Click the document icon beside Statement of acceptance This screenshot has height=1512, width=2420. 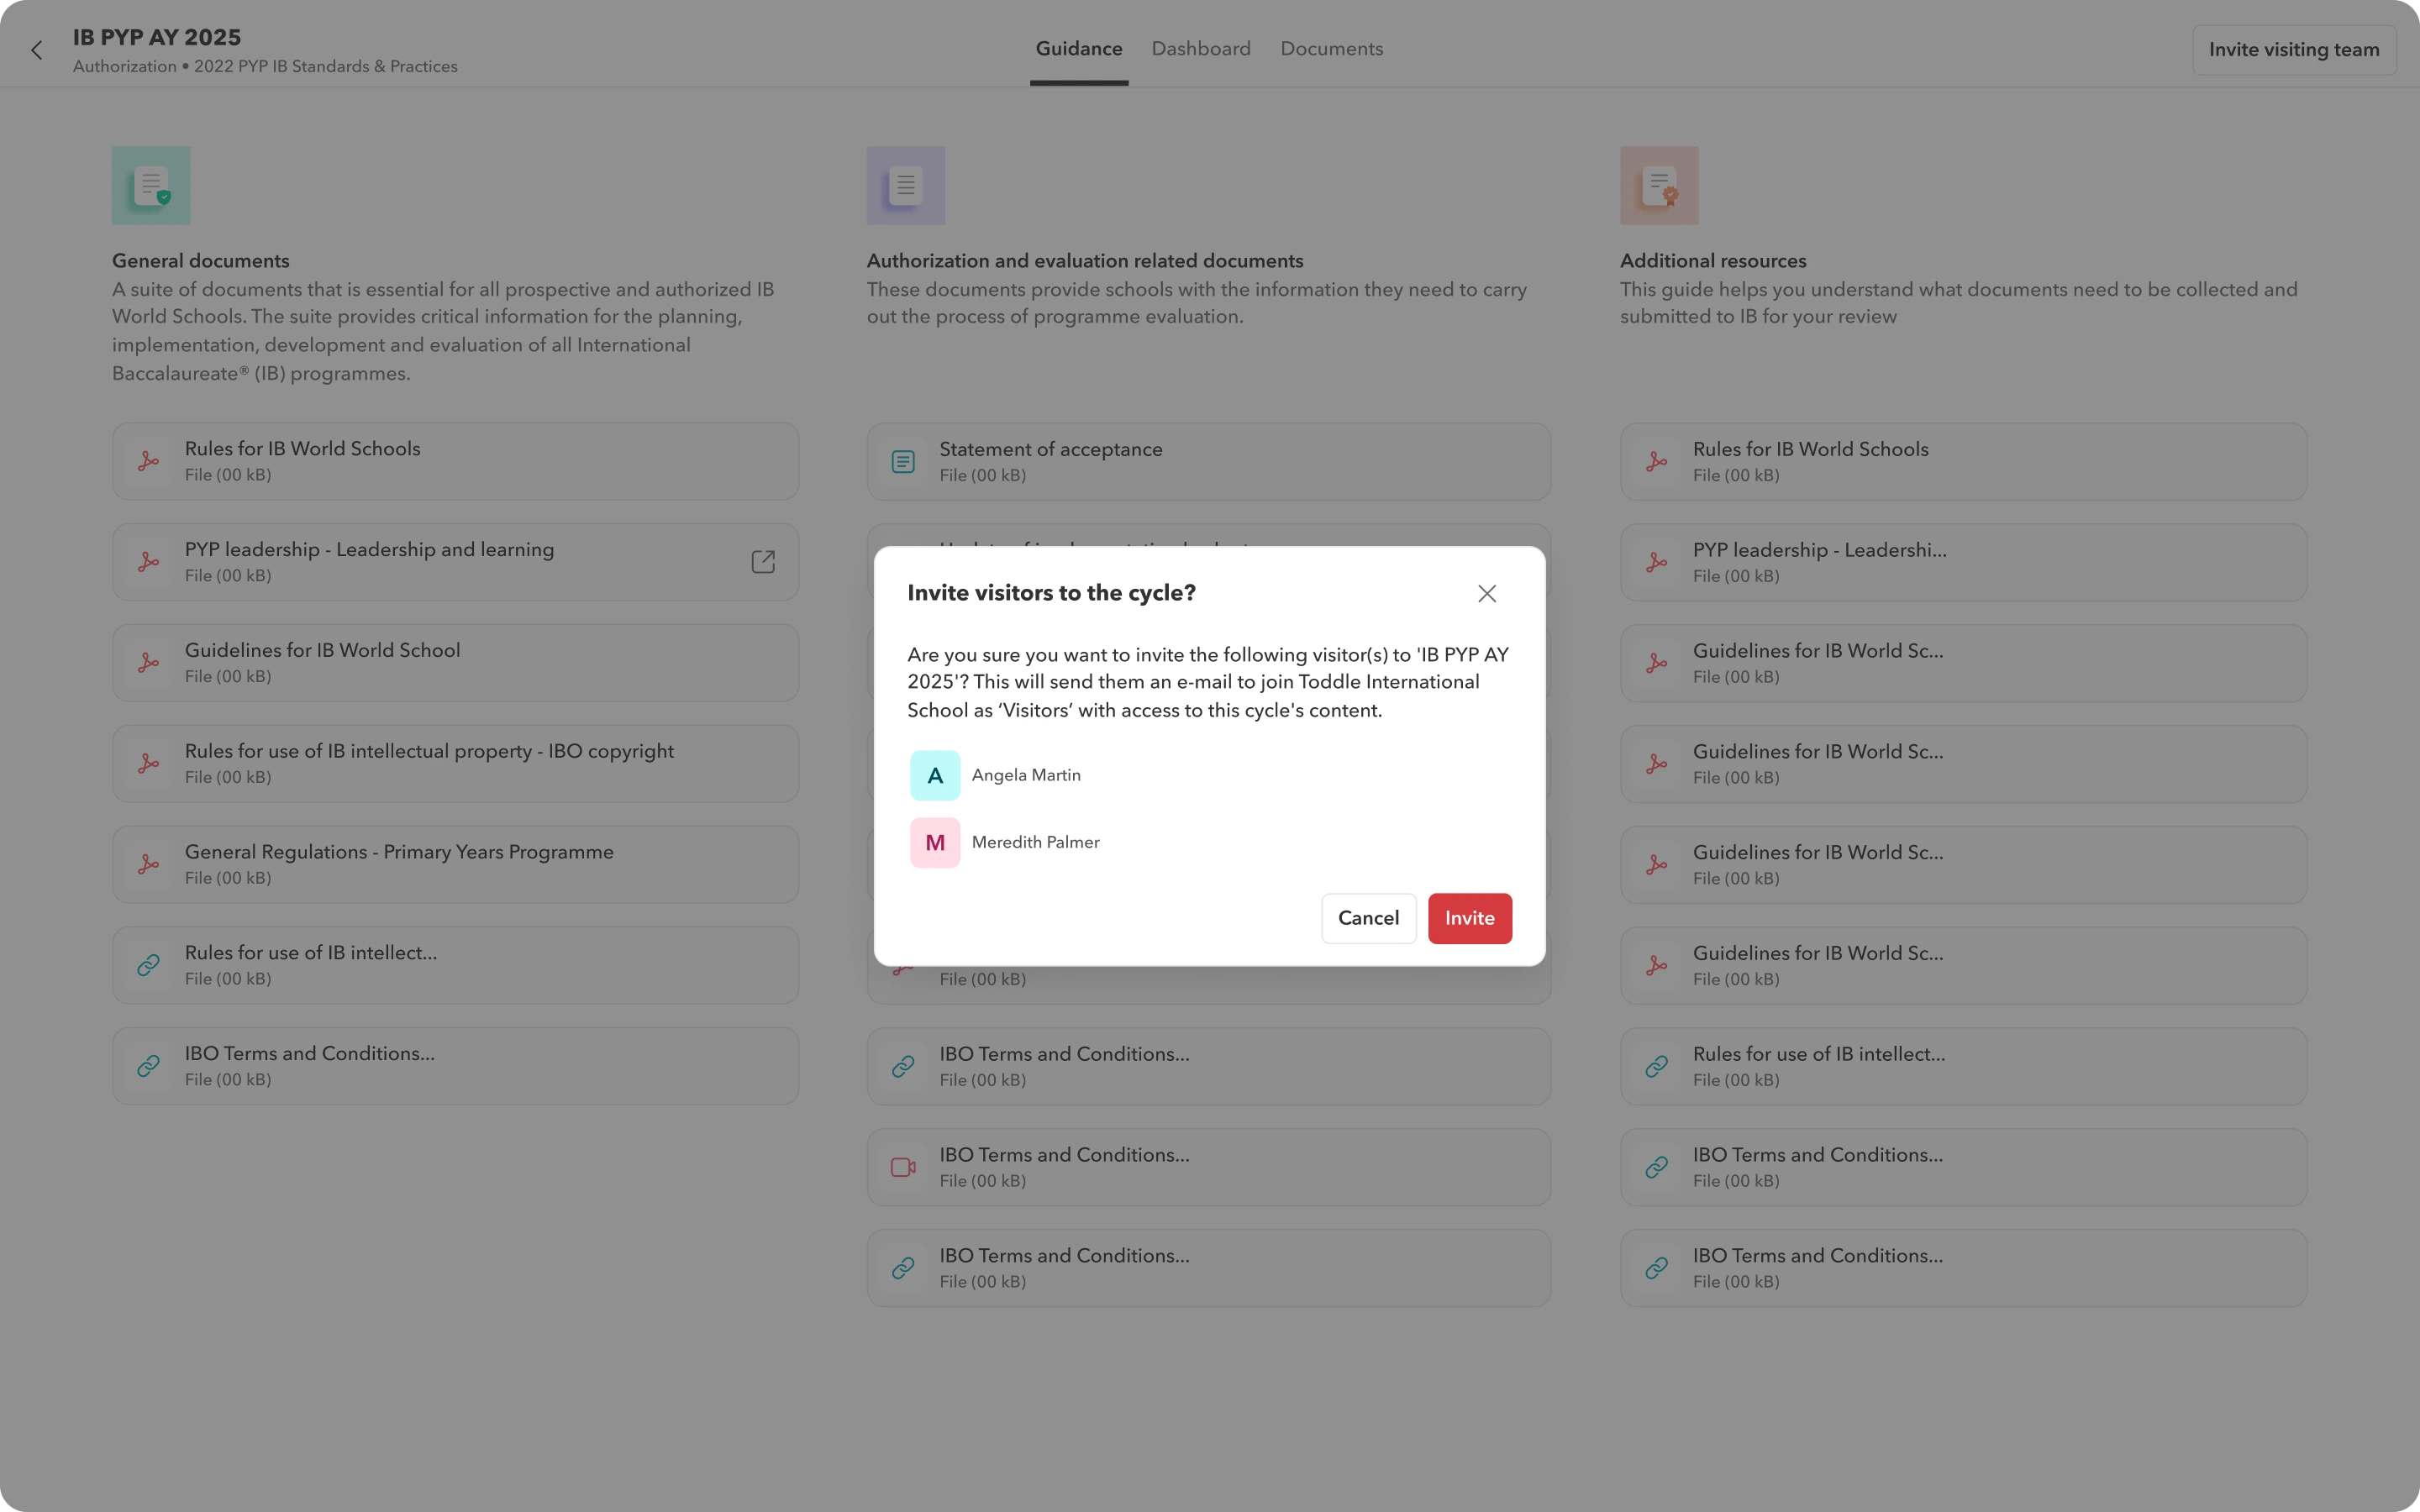pyautogui.click(x=902, y=460)
